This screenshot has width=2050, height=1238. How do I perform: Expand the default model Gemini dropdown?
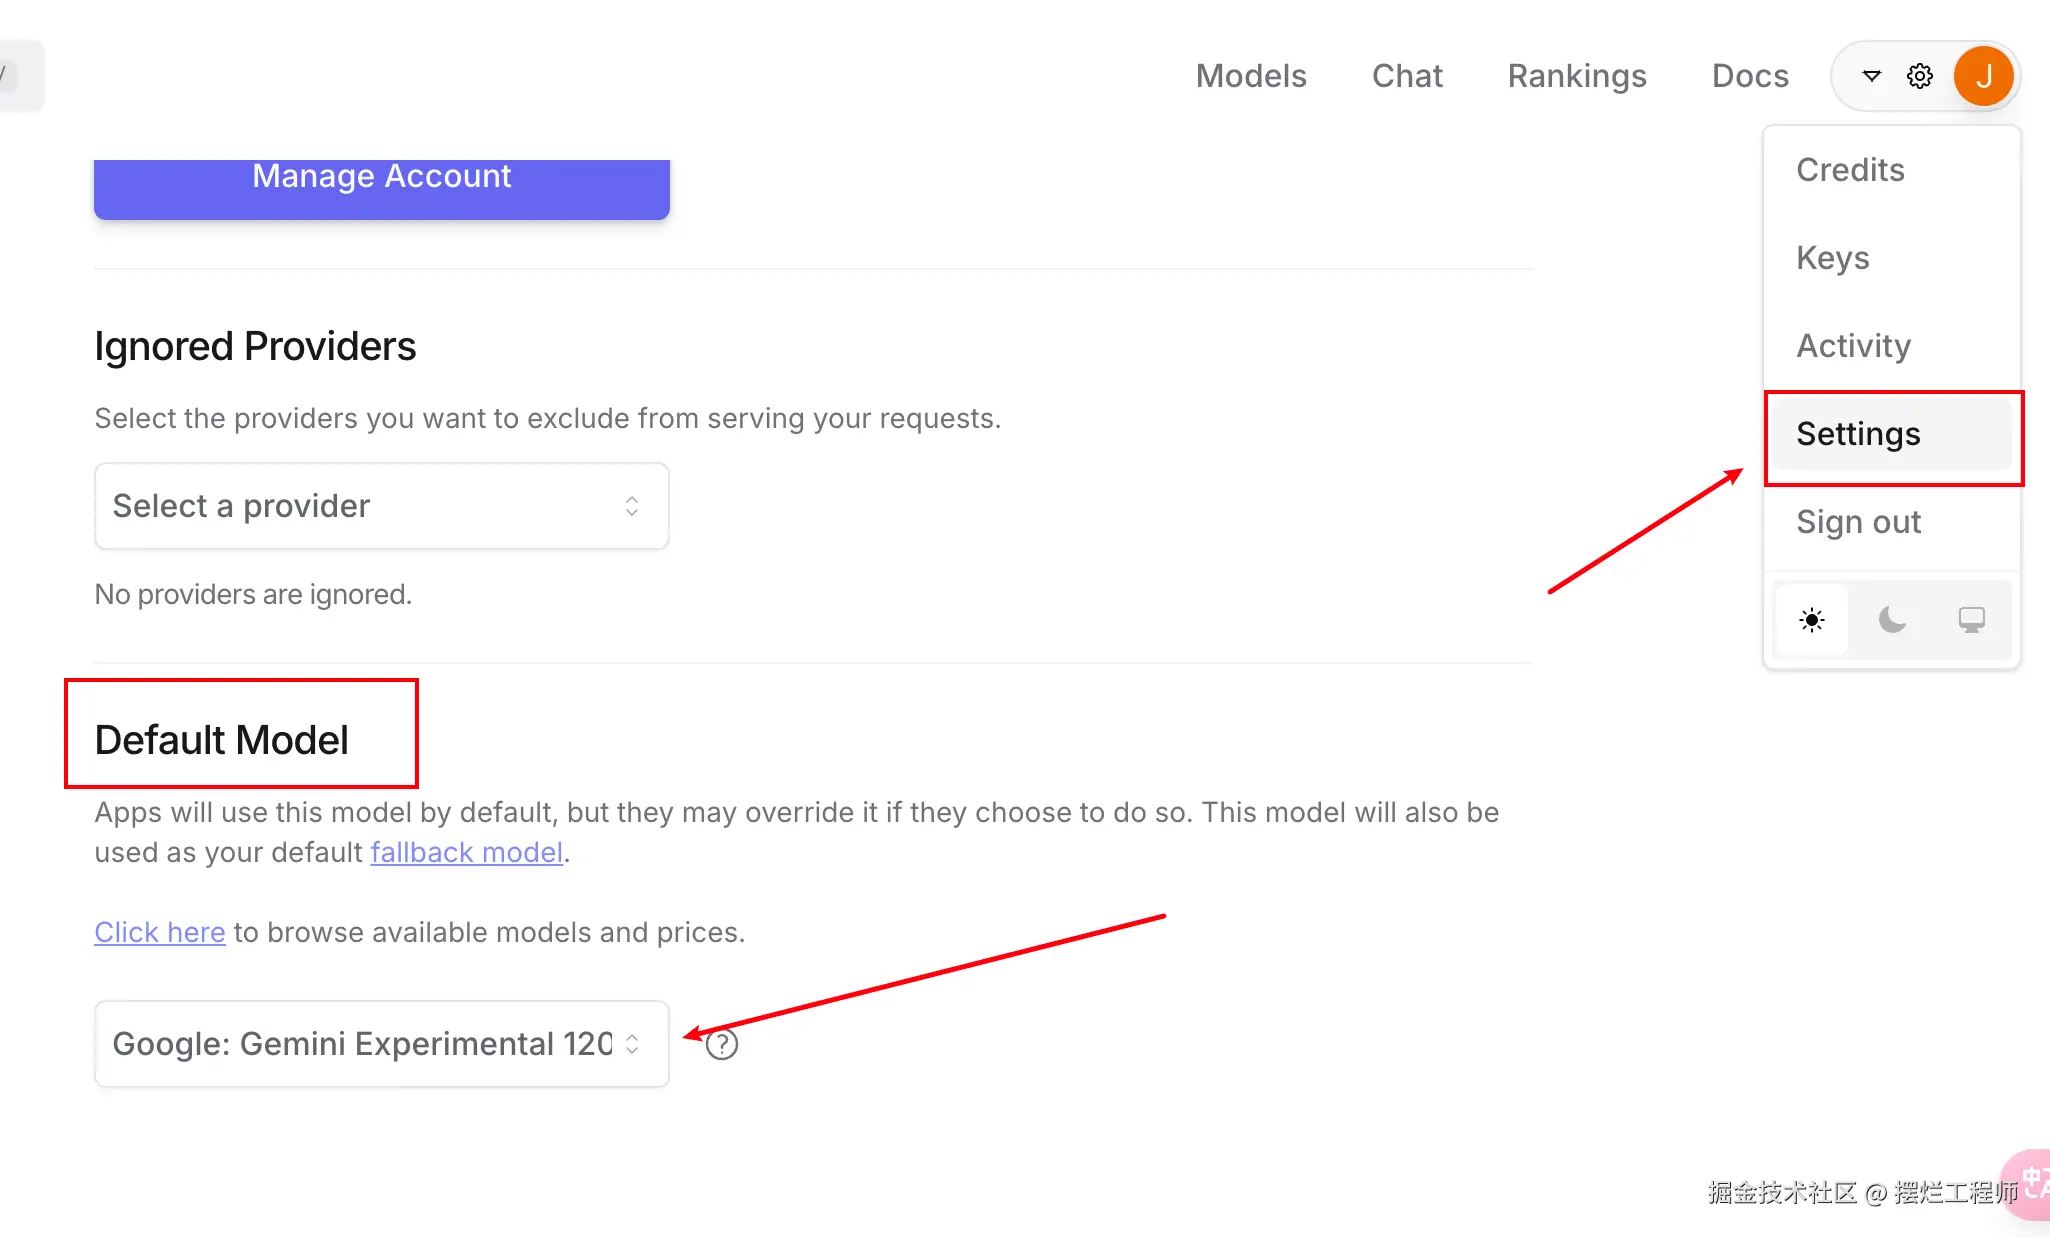tap(381, 1044)
